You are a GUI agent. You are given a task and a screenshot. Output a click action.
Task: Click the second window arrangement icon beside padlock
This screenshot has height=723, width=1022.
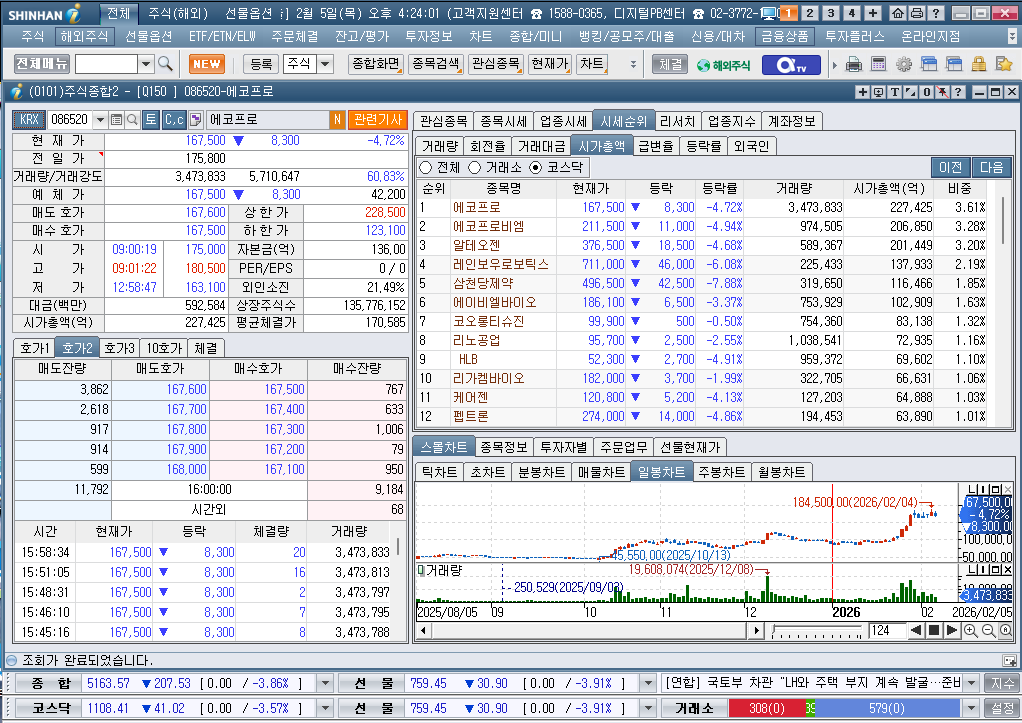coord(954,64)
